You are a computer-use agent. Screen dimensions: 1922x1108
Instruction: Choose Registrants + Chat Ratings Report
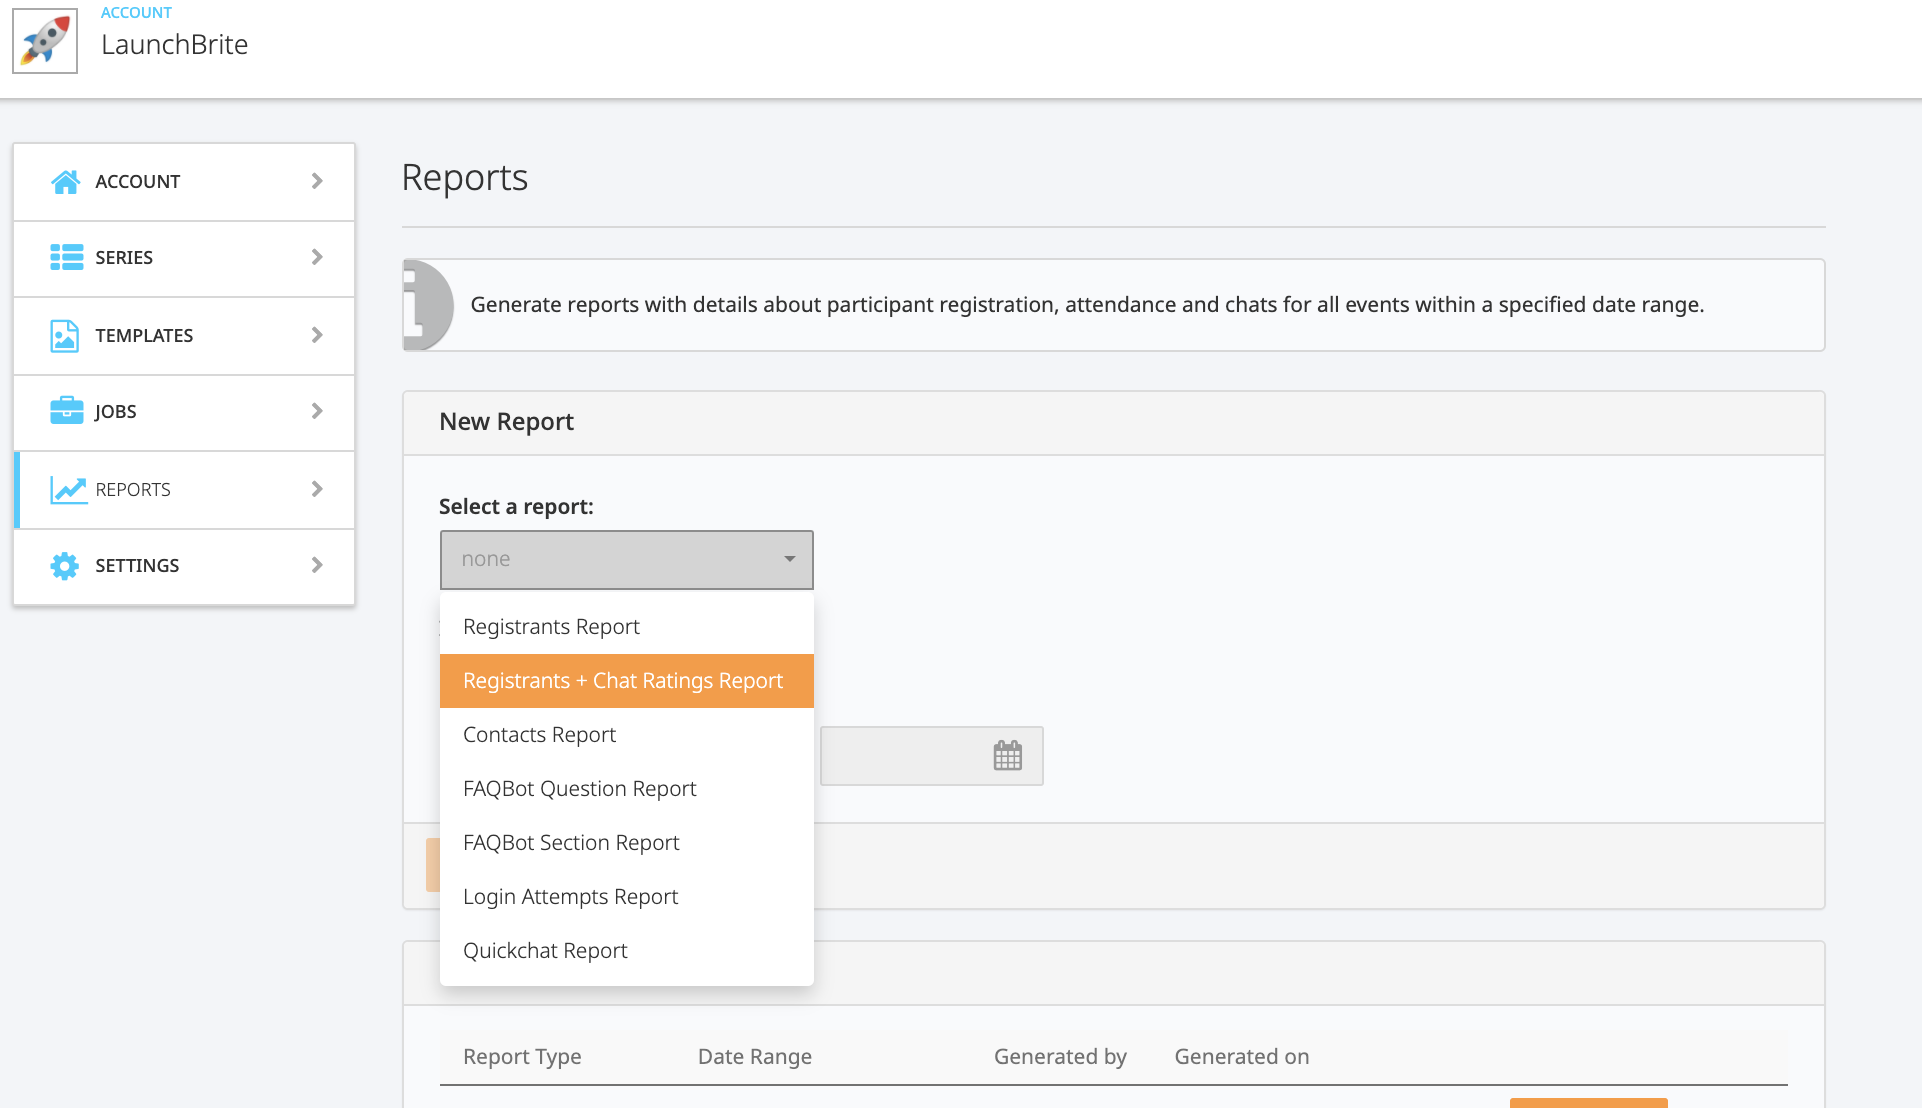(x=623, y=681)
